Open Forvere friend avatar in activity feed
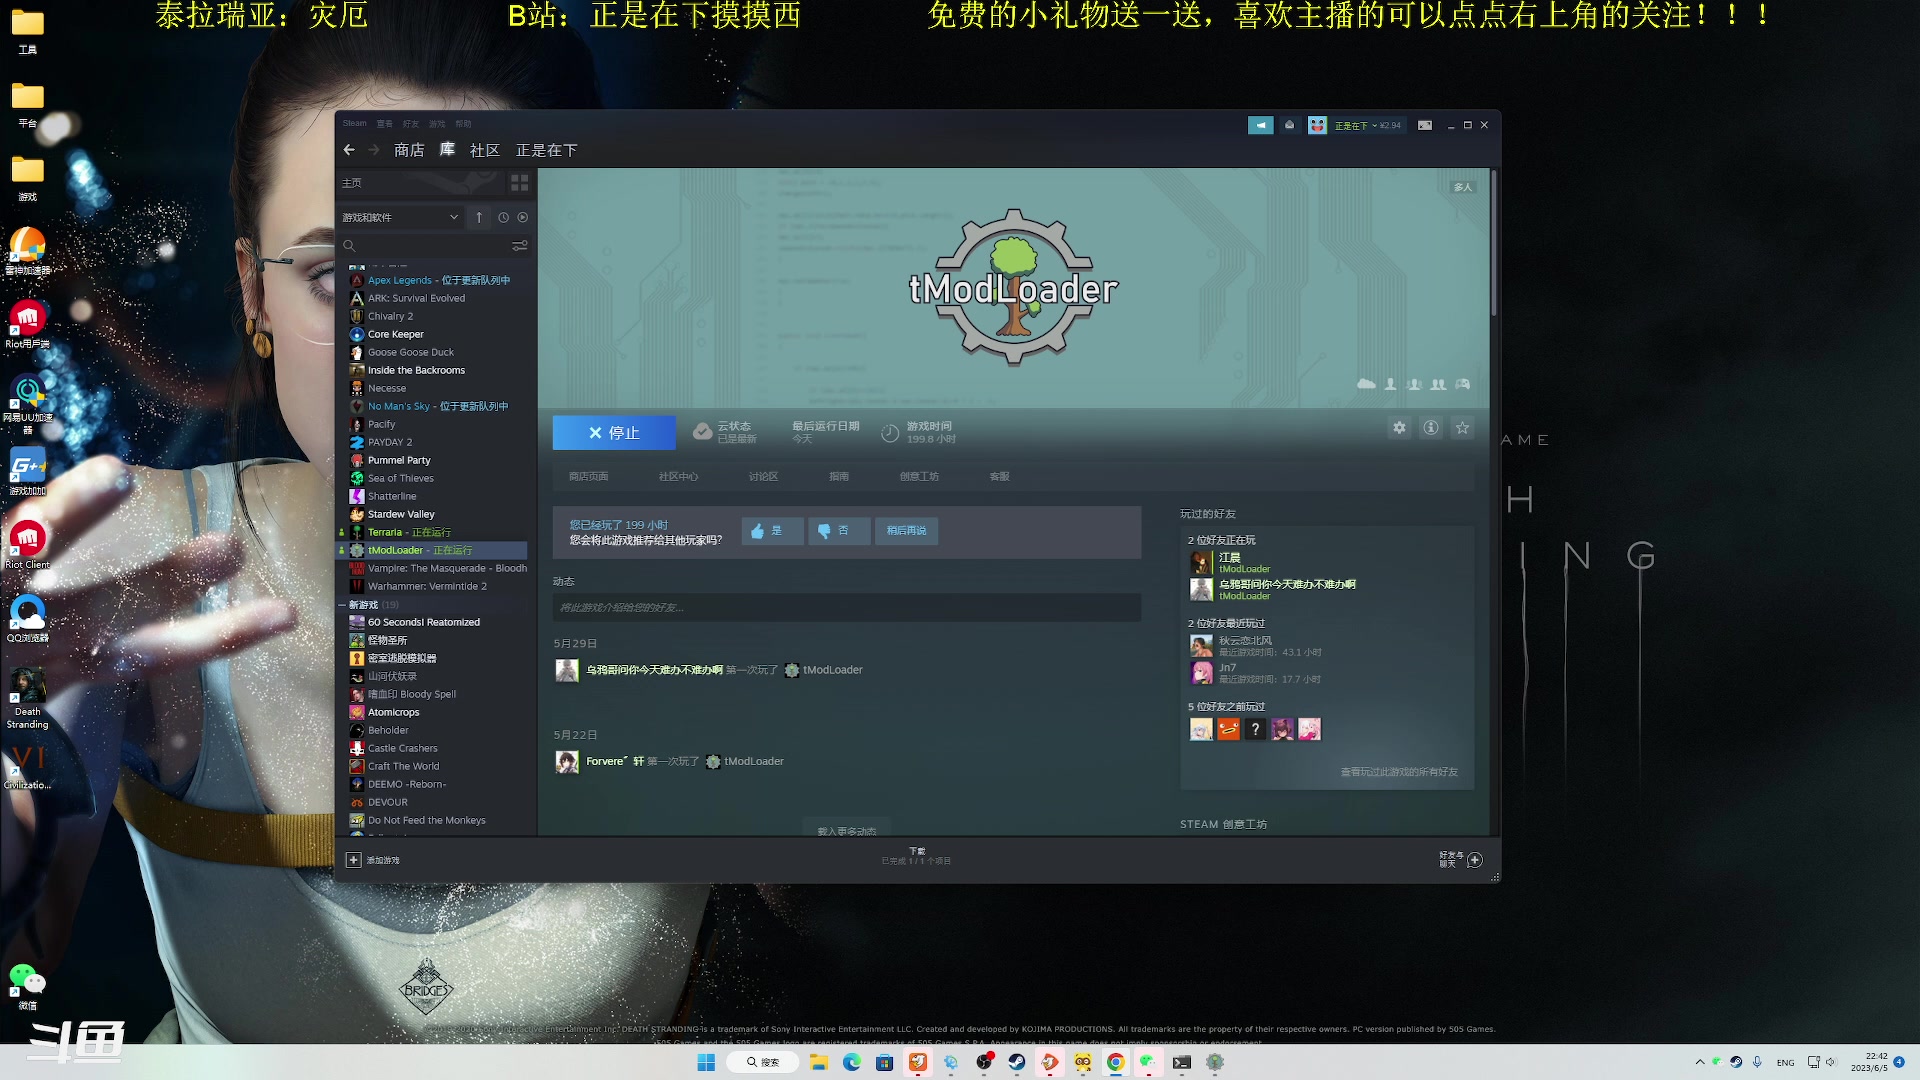Image resolution: width=1920 pixels, height=1080 pixels. coord(567,762)
